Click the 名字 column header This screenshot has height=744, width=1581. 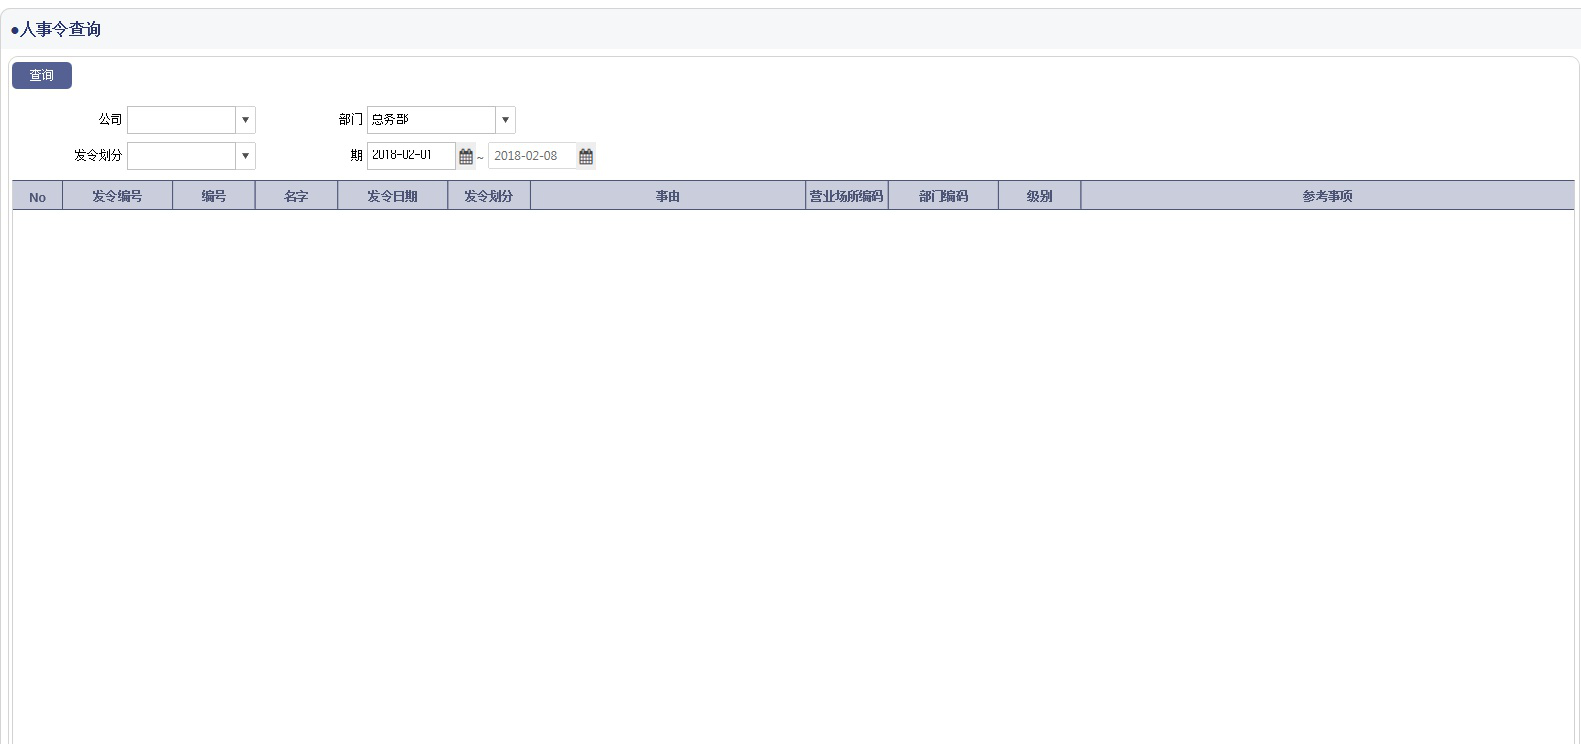click(x=296, y=197)
